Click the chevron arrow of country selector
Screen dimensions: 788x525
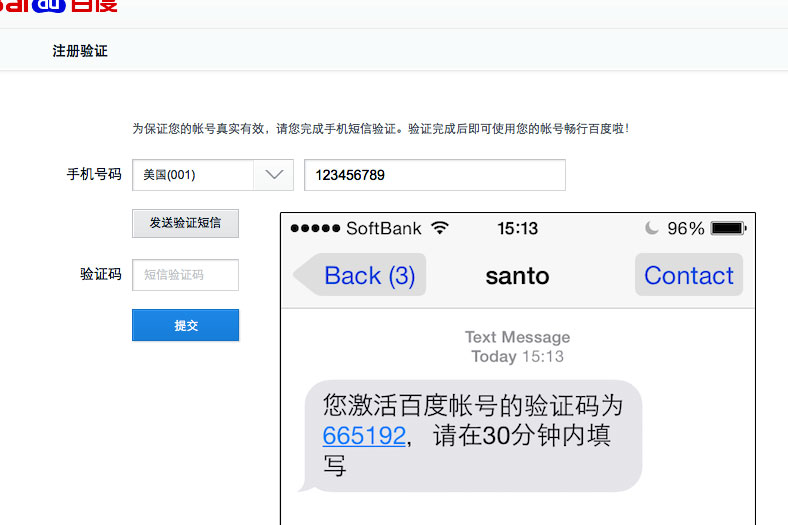[274, 175]
